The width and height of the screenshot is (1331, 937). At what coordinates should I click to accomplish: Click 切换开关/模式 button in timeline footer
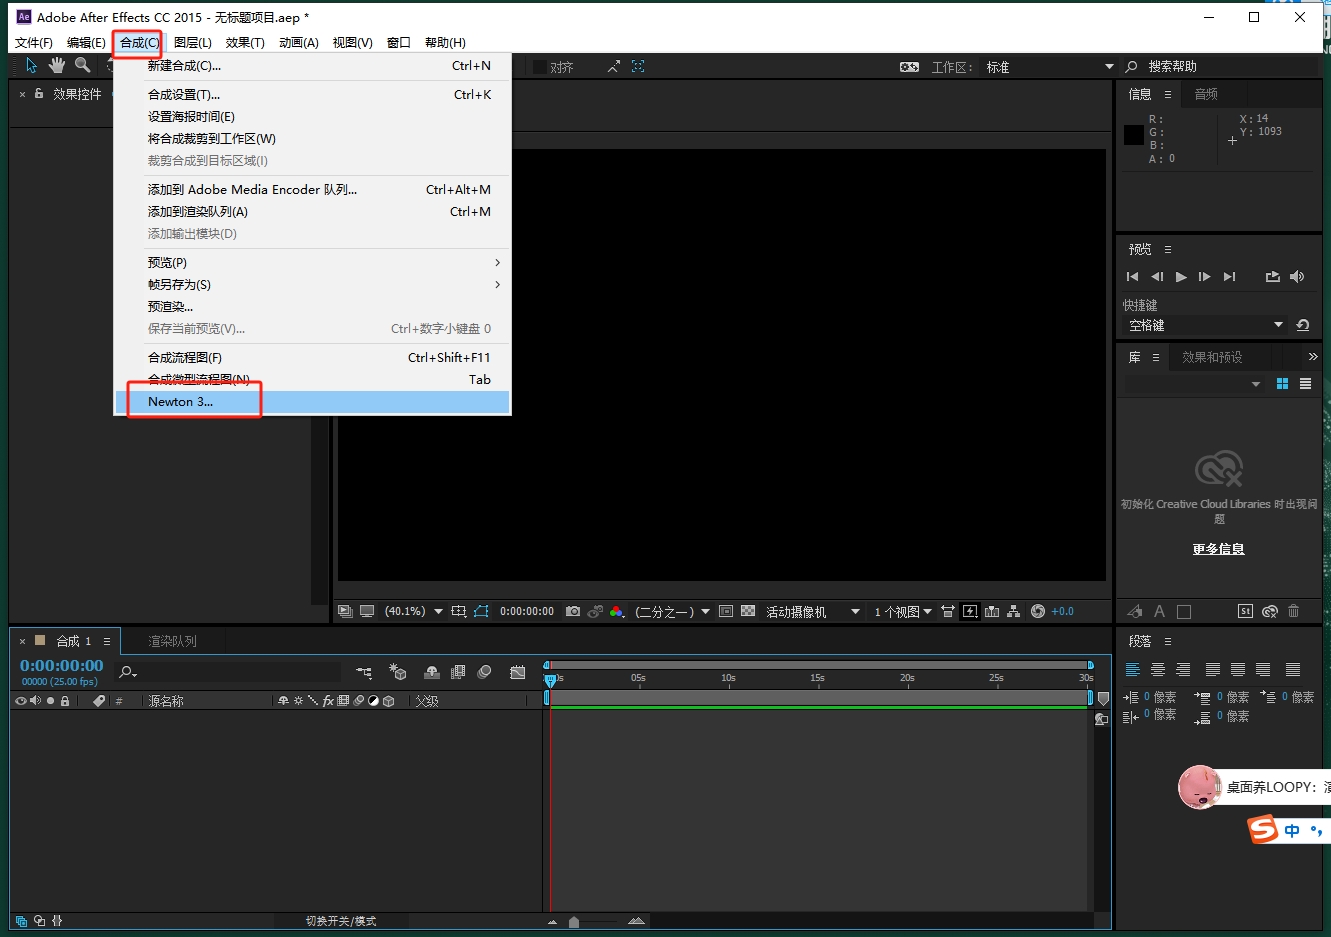(341, 921)
